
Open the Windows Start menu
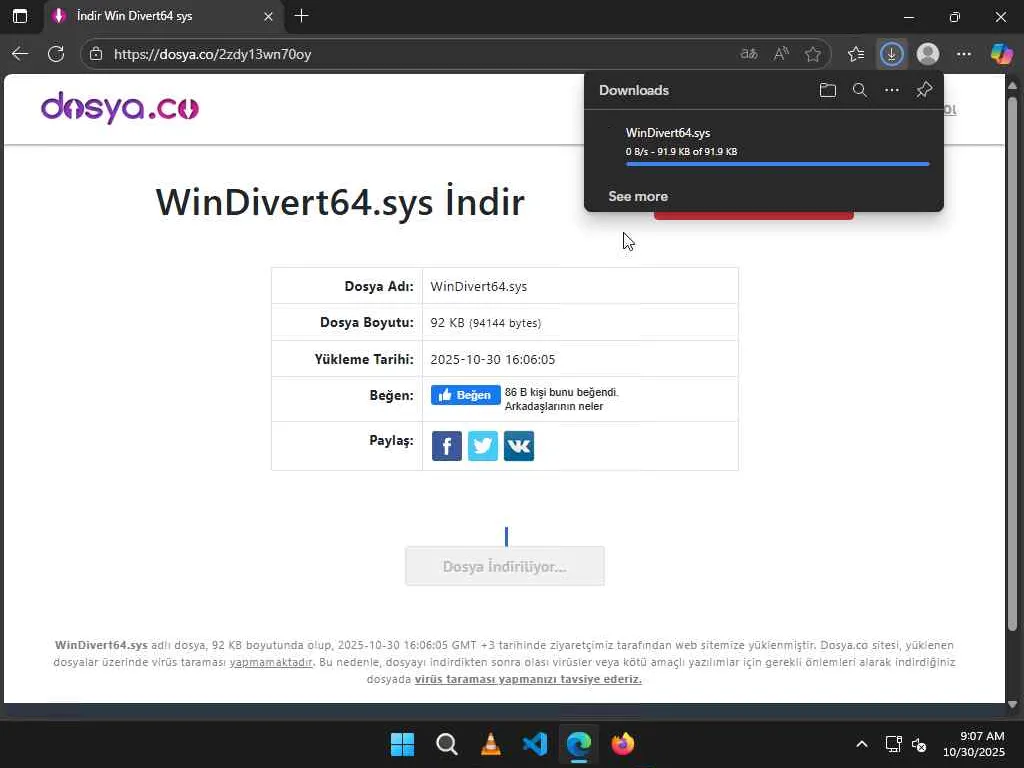(x=402, y=744)
